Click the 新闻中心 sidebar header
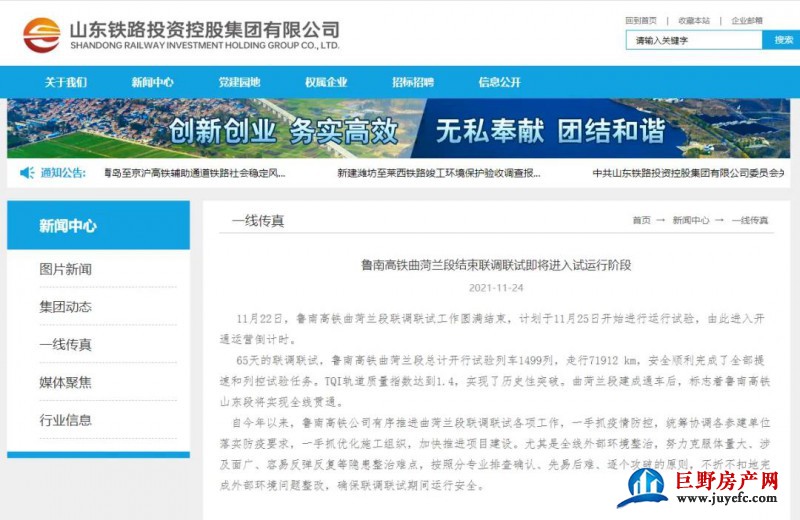 (98, 225)
